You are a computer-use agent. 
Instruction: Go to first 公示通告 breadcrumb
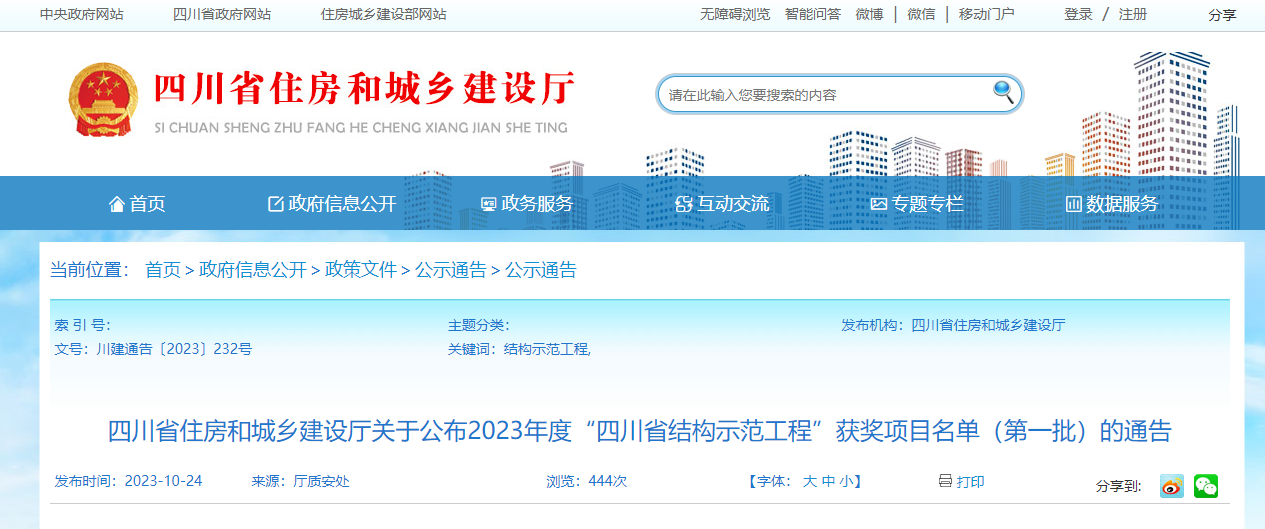[451, 270]
